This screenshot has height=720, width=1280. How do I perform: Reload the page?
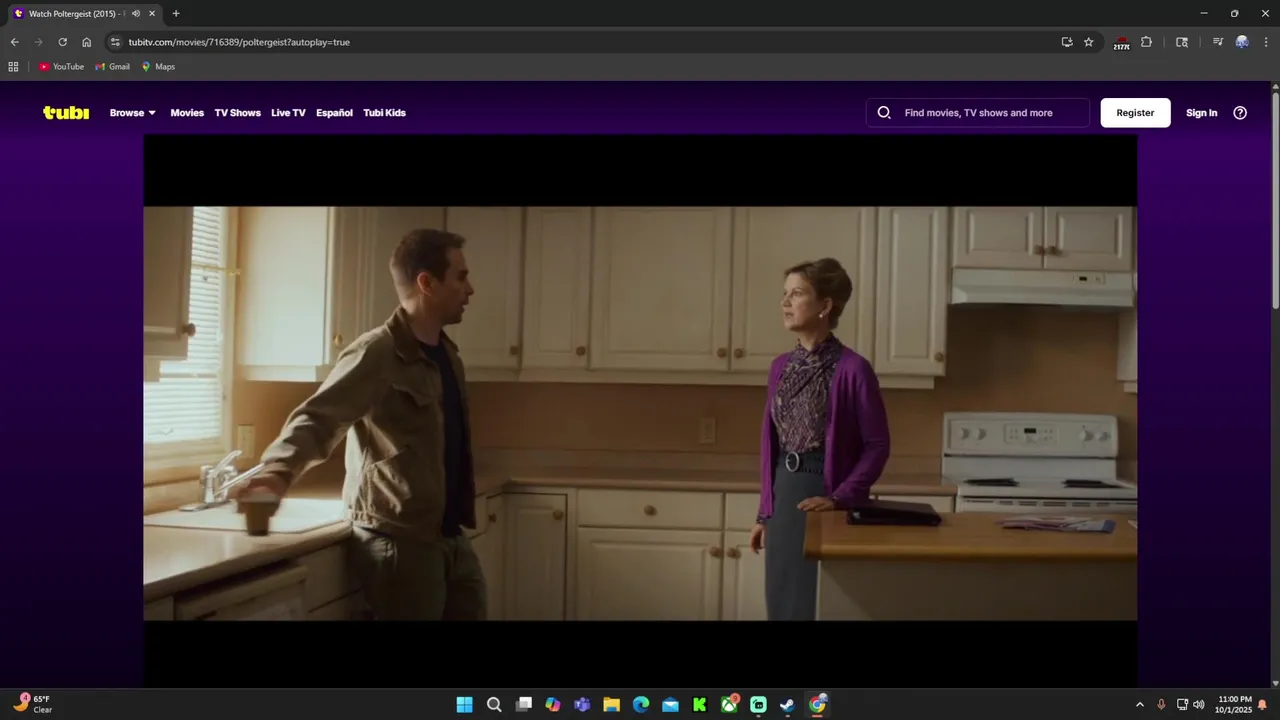click(62, 42)
